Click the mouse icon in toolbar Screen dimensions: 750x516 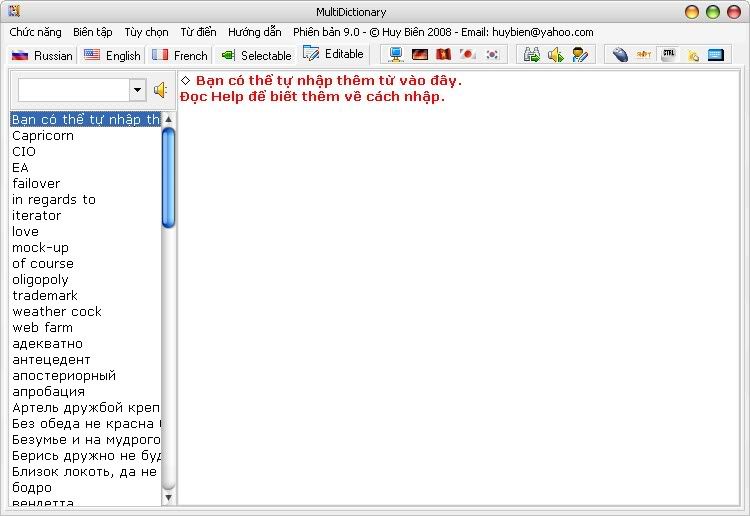[x=620, y=55]
